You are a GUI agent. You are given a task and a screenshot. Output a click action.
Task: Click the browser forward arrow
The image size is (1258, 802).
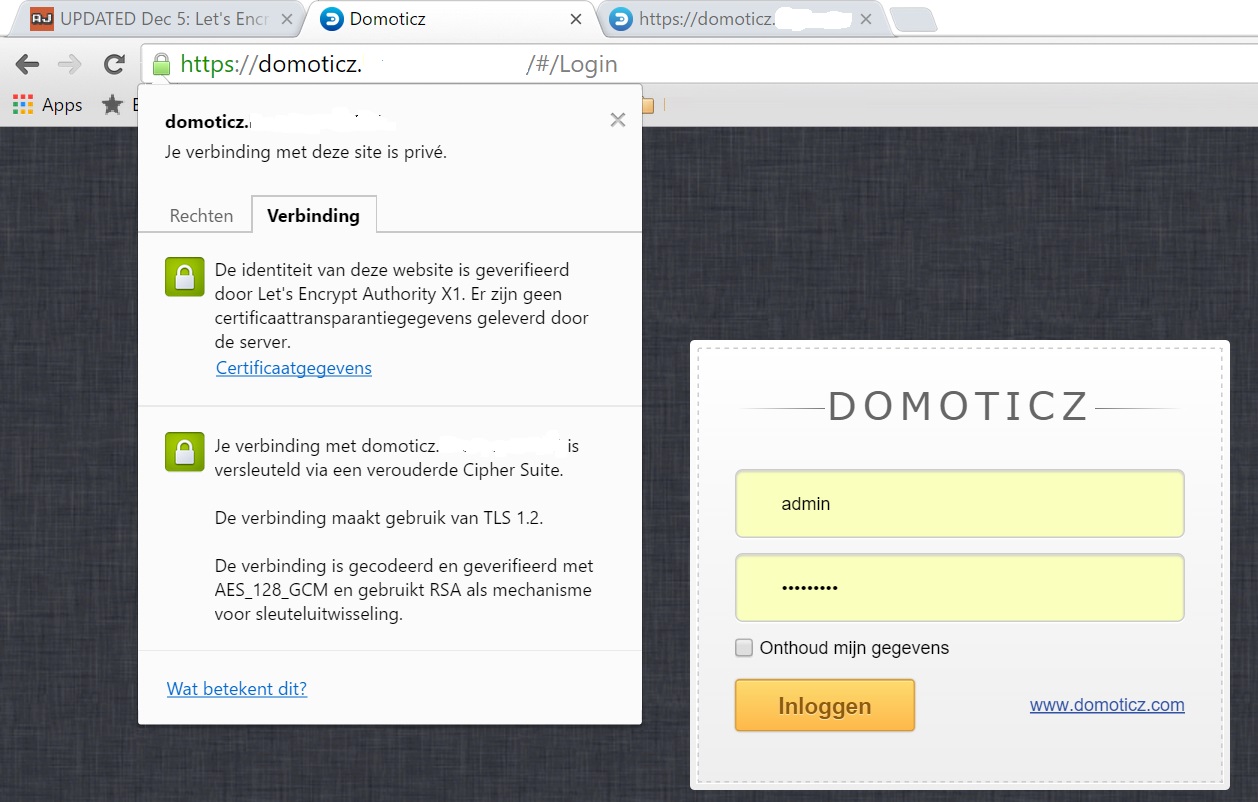pos(70,65)
